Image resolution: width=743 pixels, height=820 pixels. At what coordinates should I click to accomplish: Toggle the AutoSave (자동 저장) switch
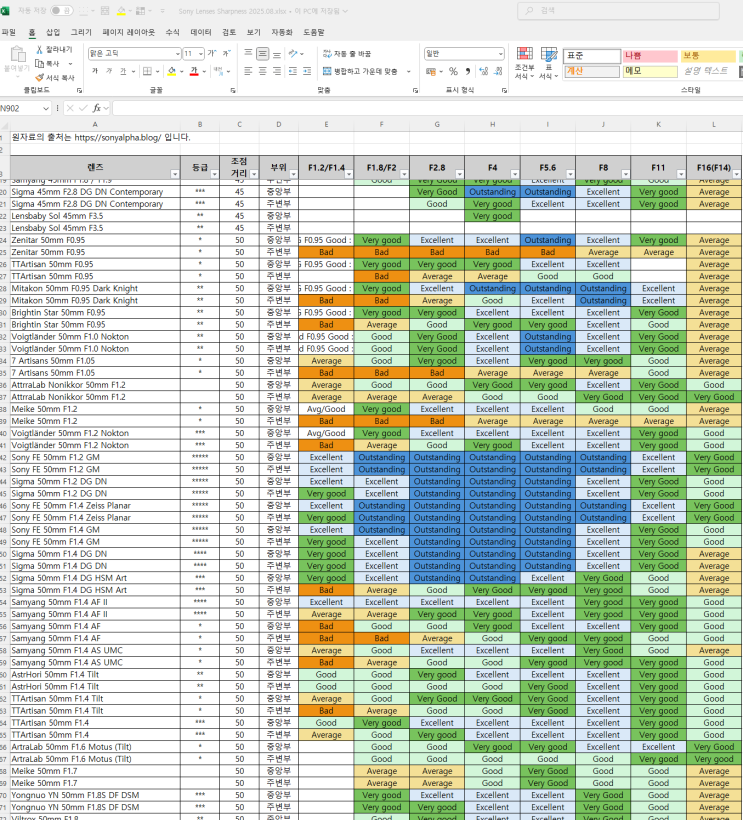pos(62,10)
